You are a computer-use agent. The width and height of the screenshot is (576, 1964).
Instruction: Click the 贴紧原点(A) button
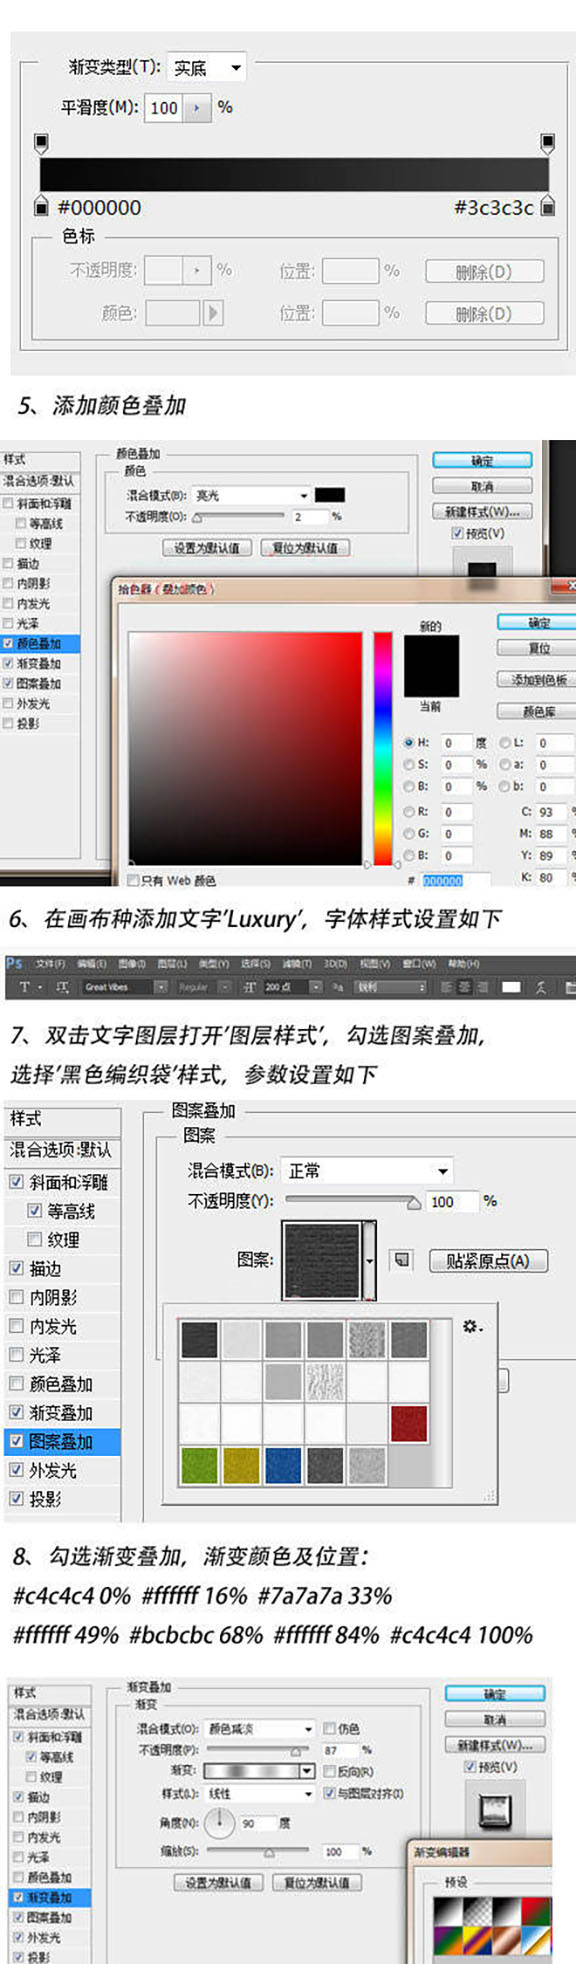coord(489,1260)
